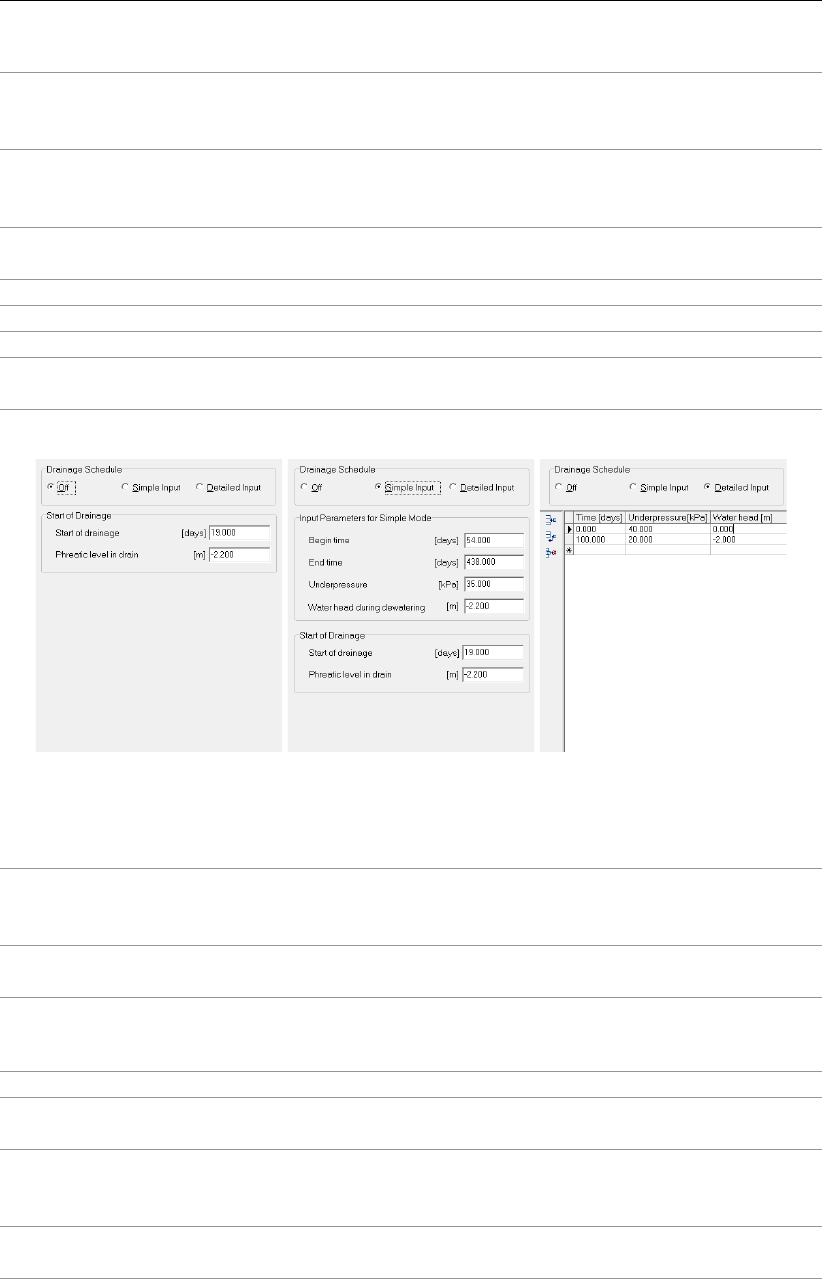Select Off radio in the table panel
Viewport: 822px width, 1279px height.
[558, 487]
